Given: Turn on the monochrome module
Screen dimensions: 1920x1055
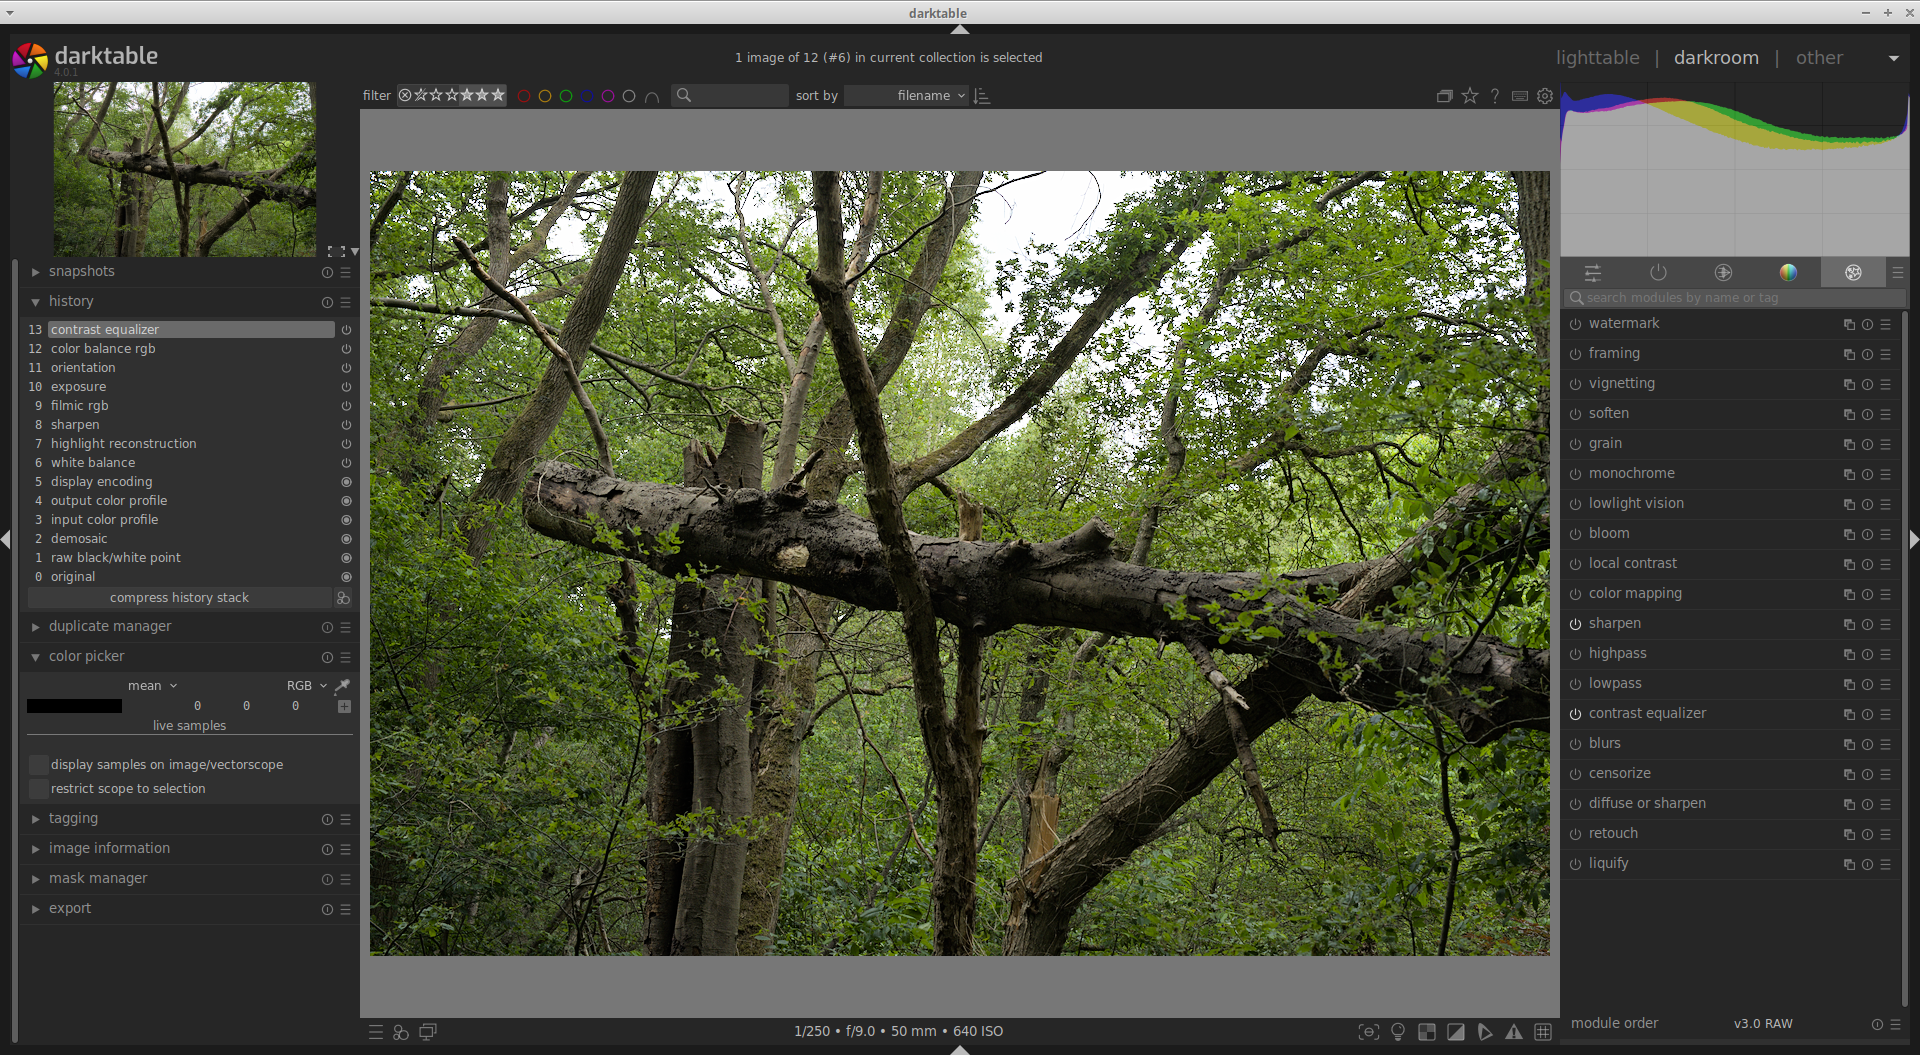Looking at the screenshot, I should [x=1575, y=474].
